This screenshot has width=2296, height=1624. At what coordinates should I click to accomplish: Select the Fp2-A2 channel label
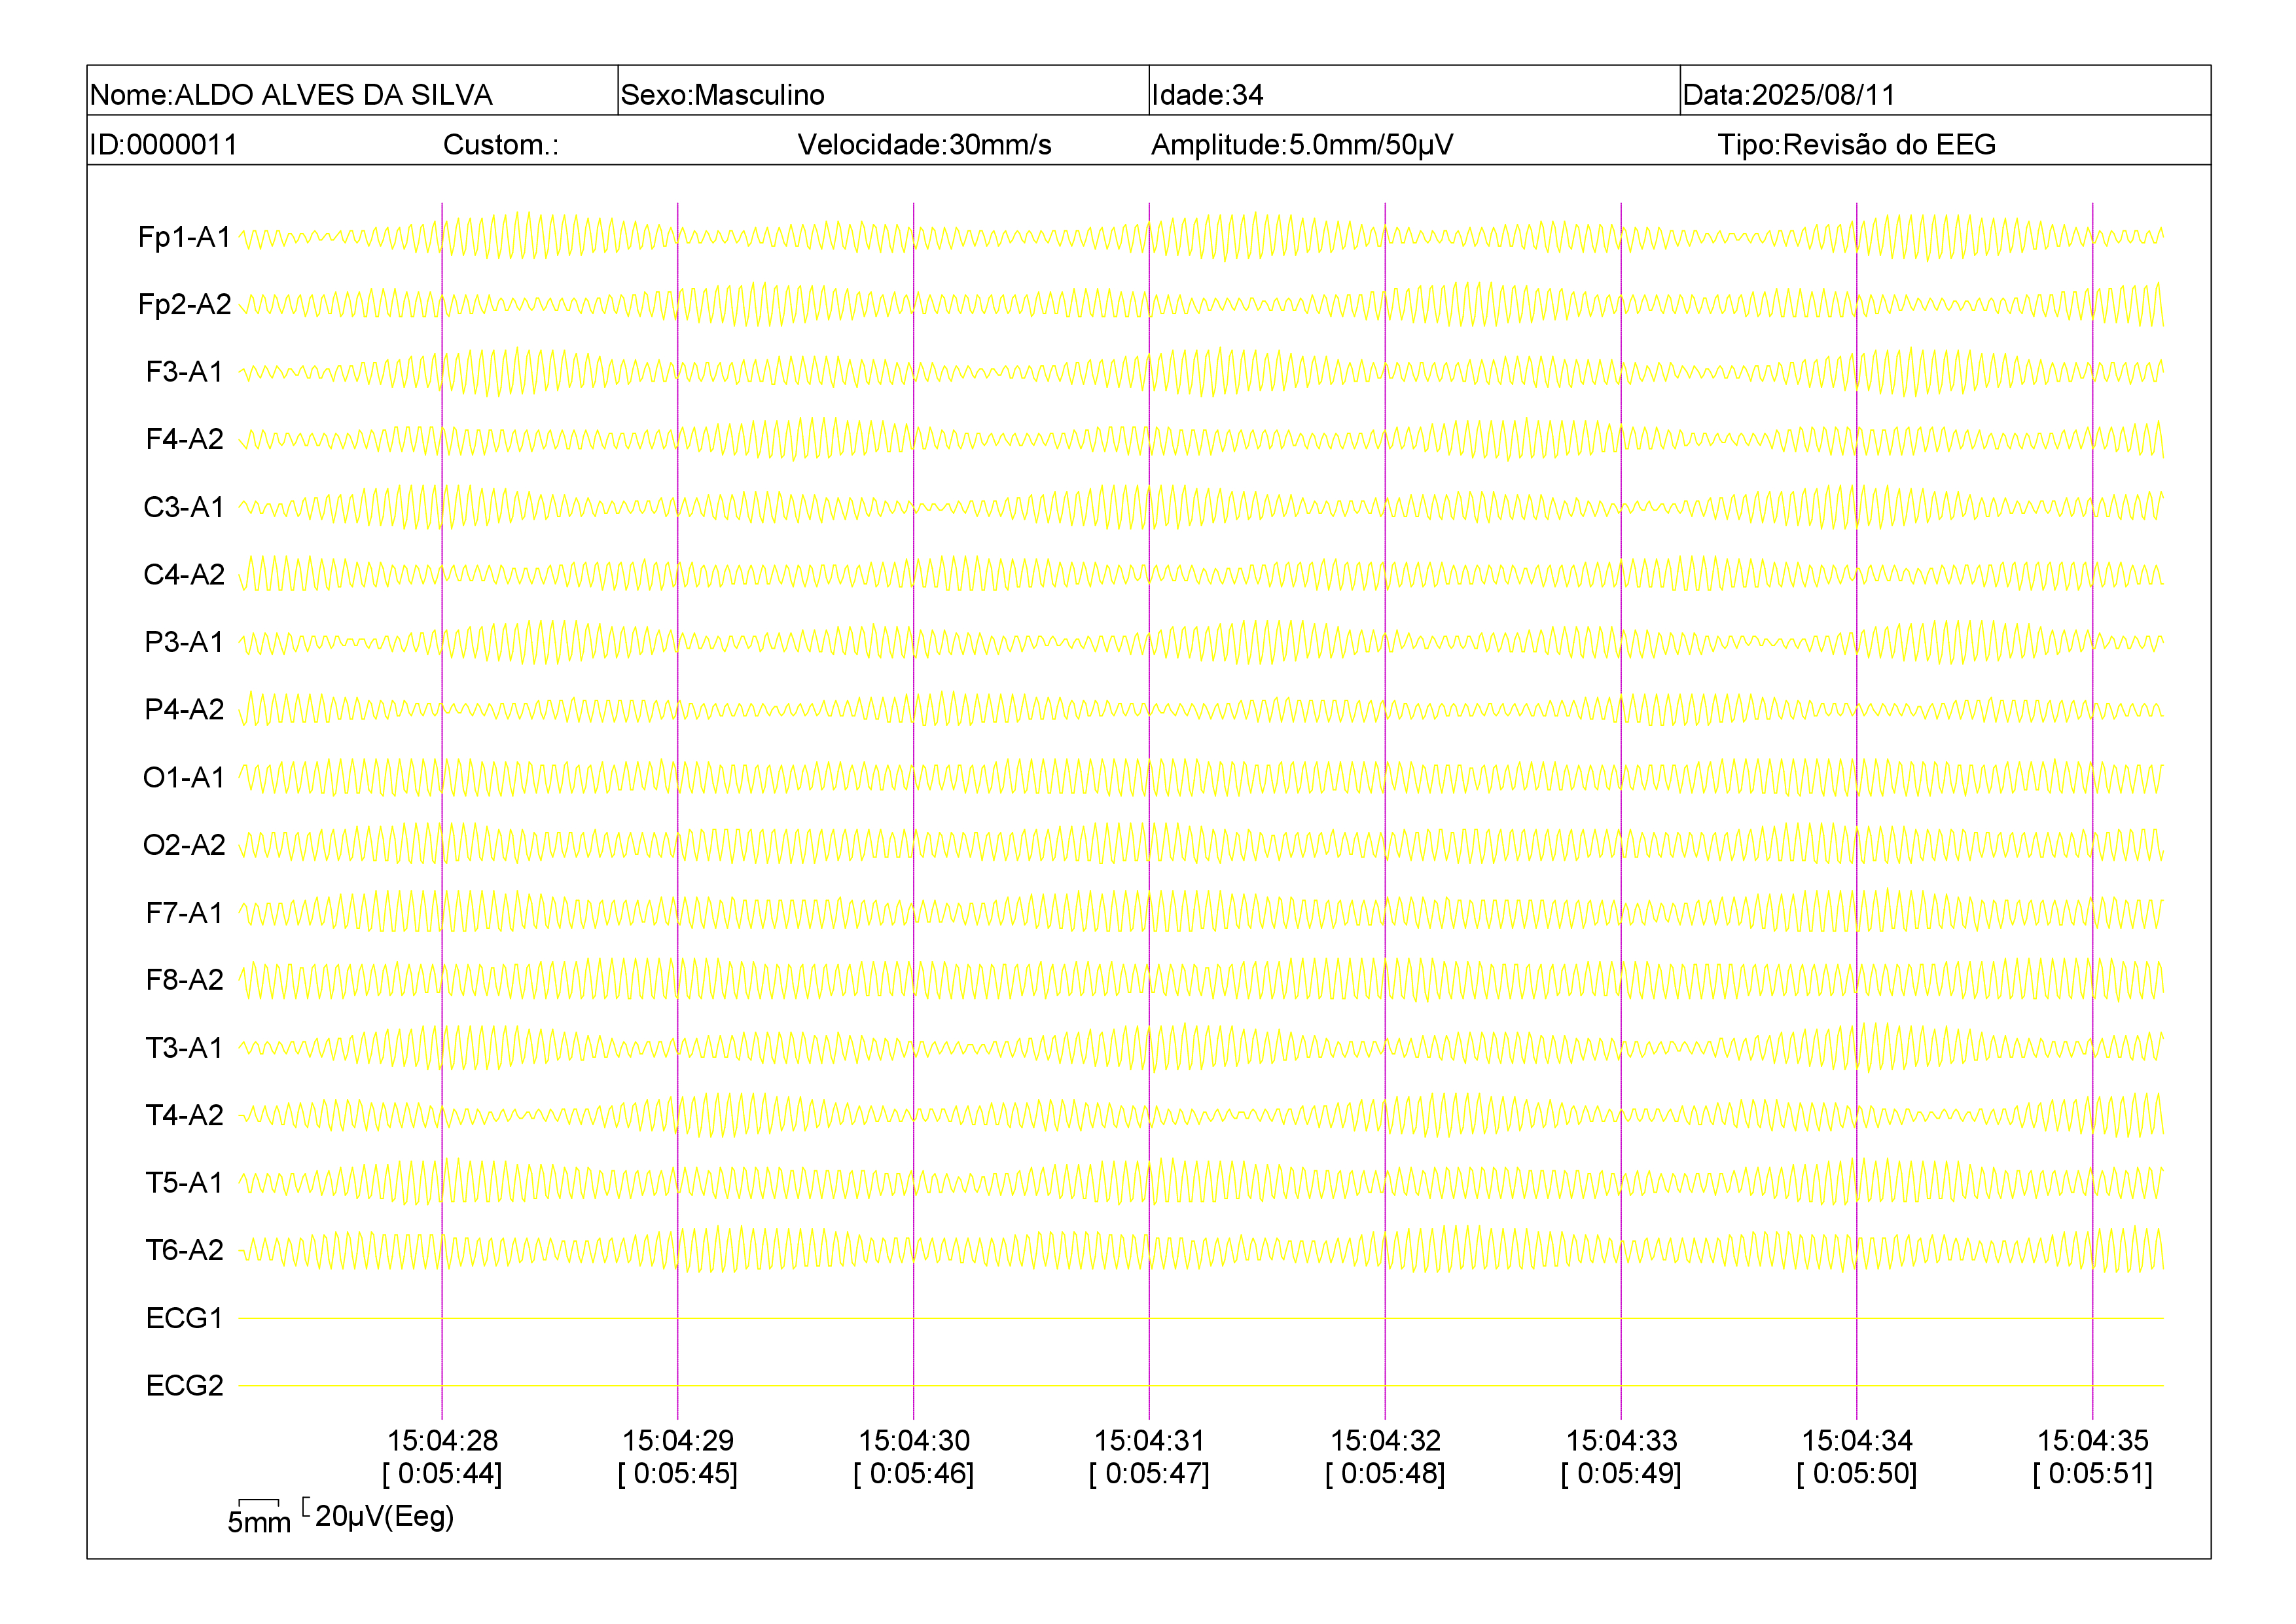184,304
